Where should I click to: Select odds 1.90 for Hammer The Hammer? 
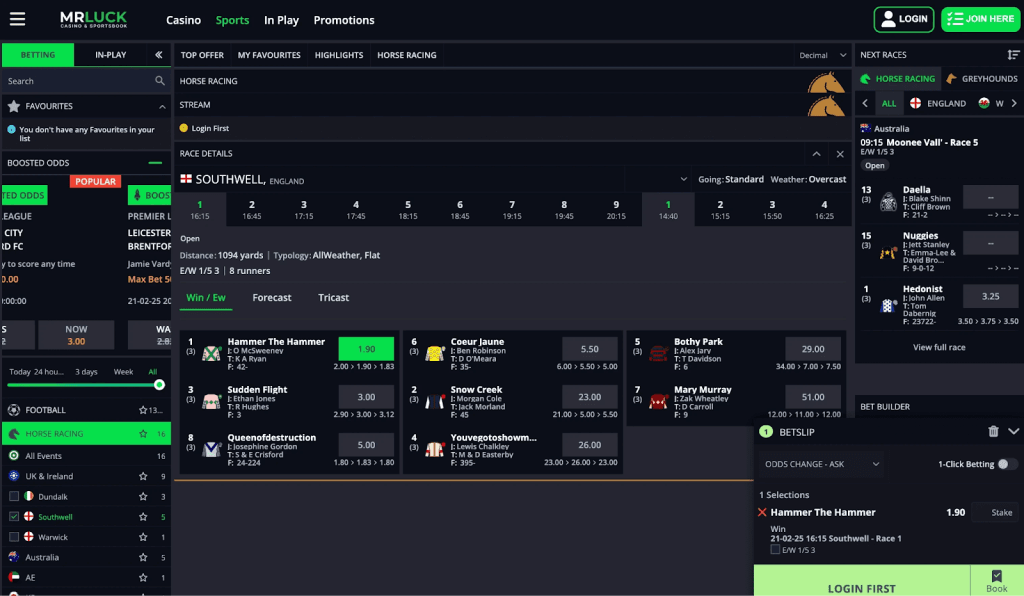click(366, 349)
